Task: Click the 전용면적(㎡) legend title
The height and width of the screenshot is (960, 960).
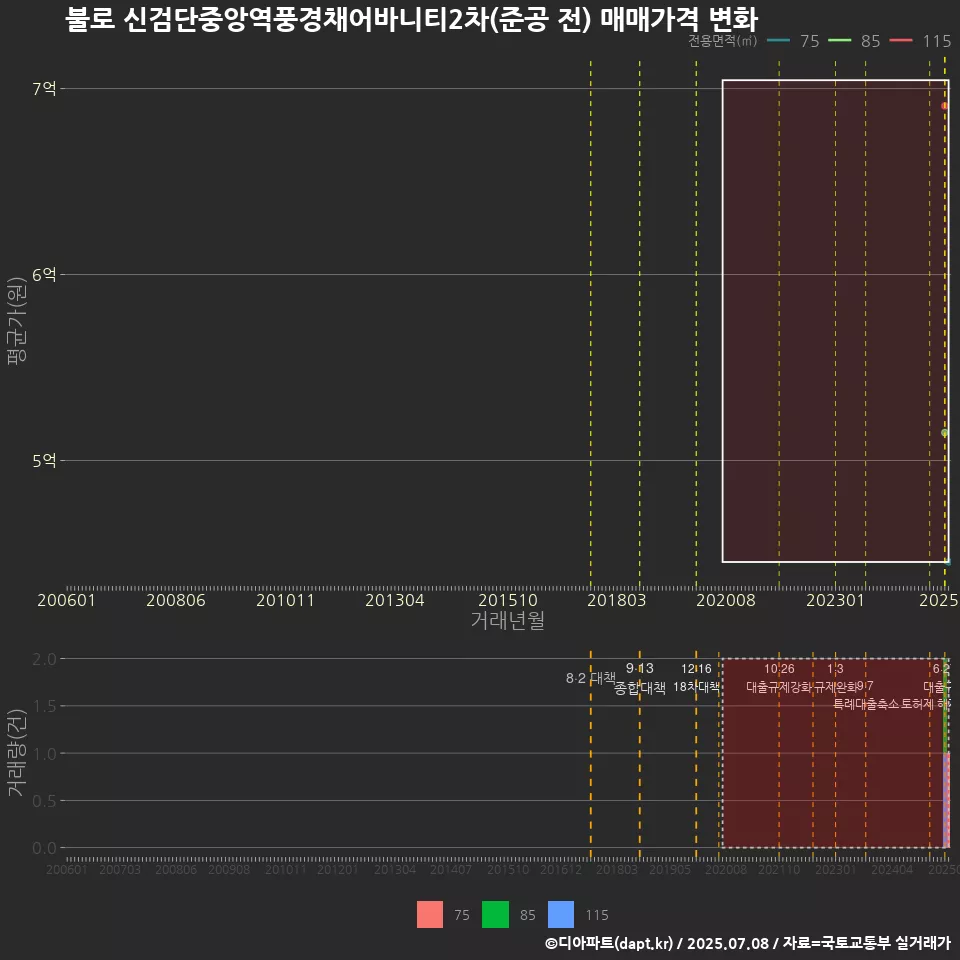Action: [722, 41]
